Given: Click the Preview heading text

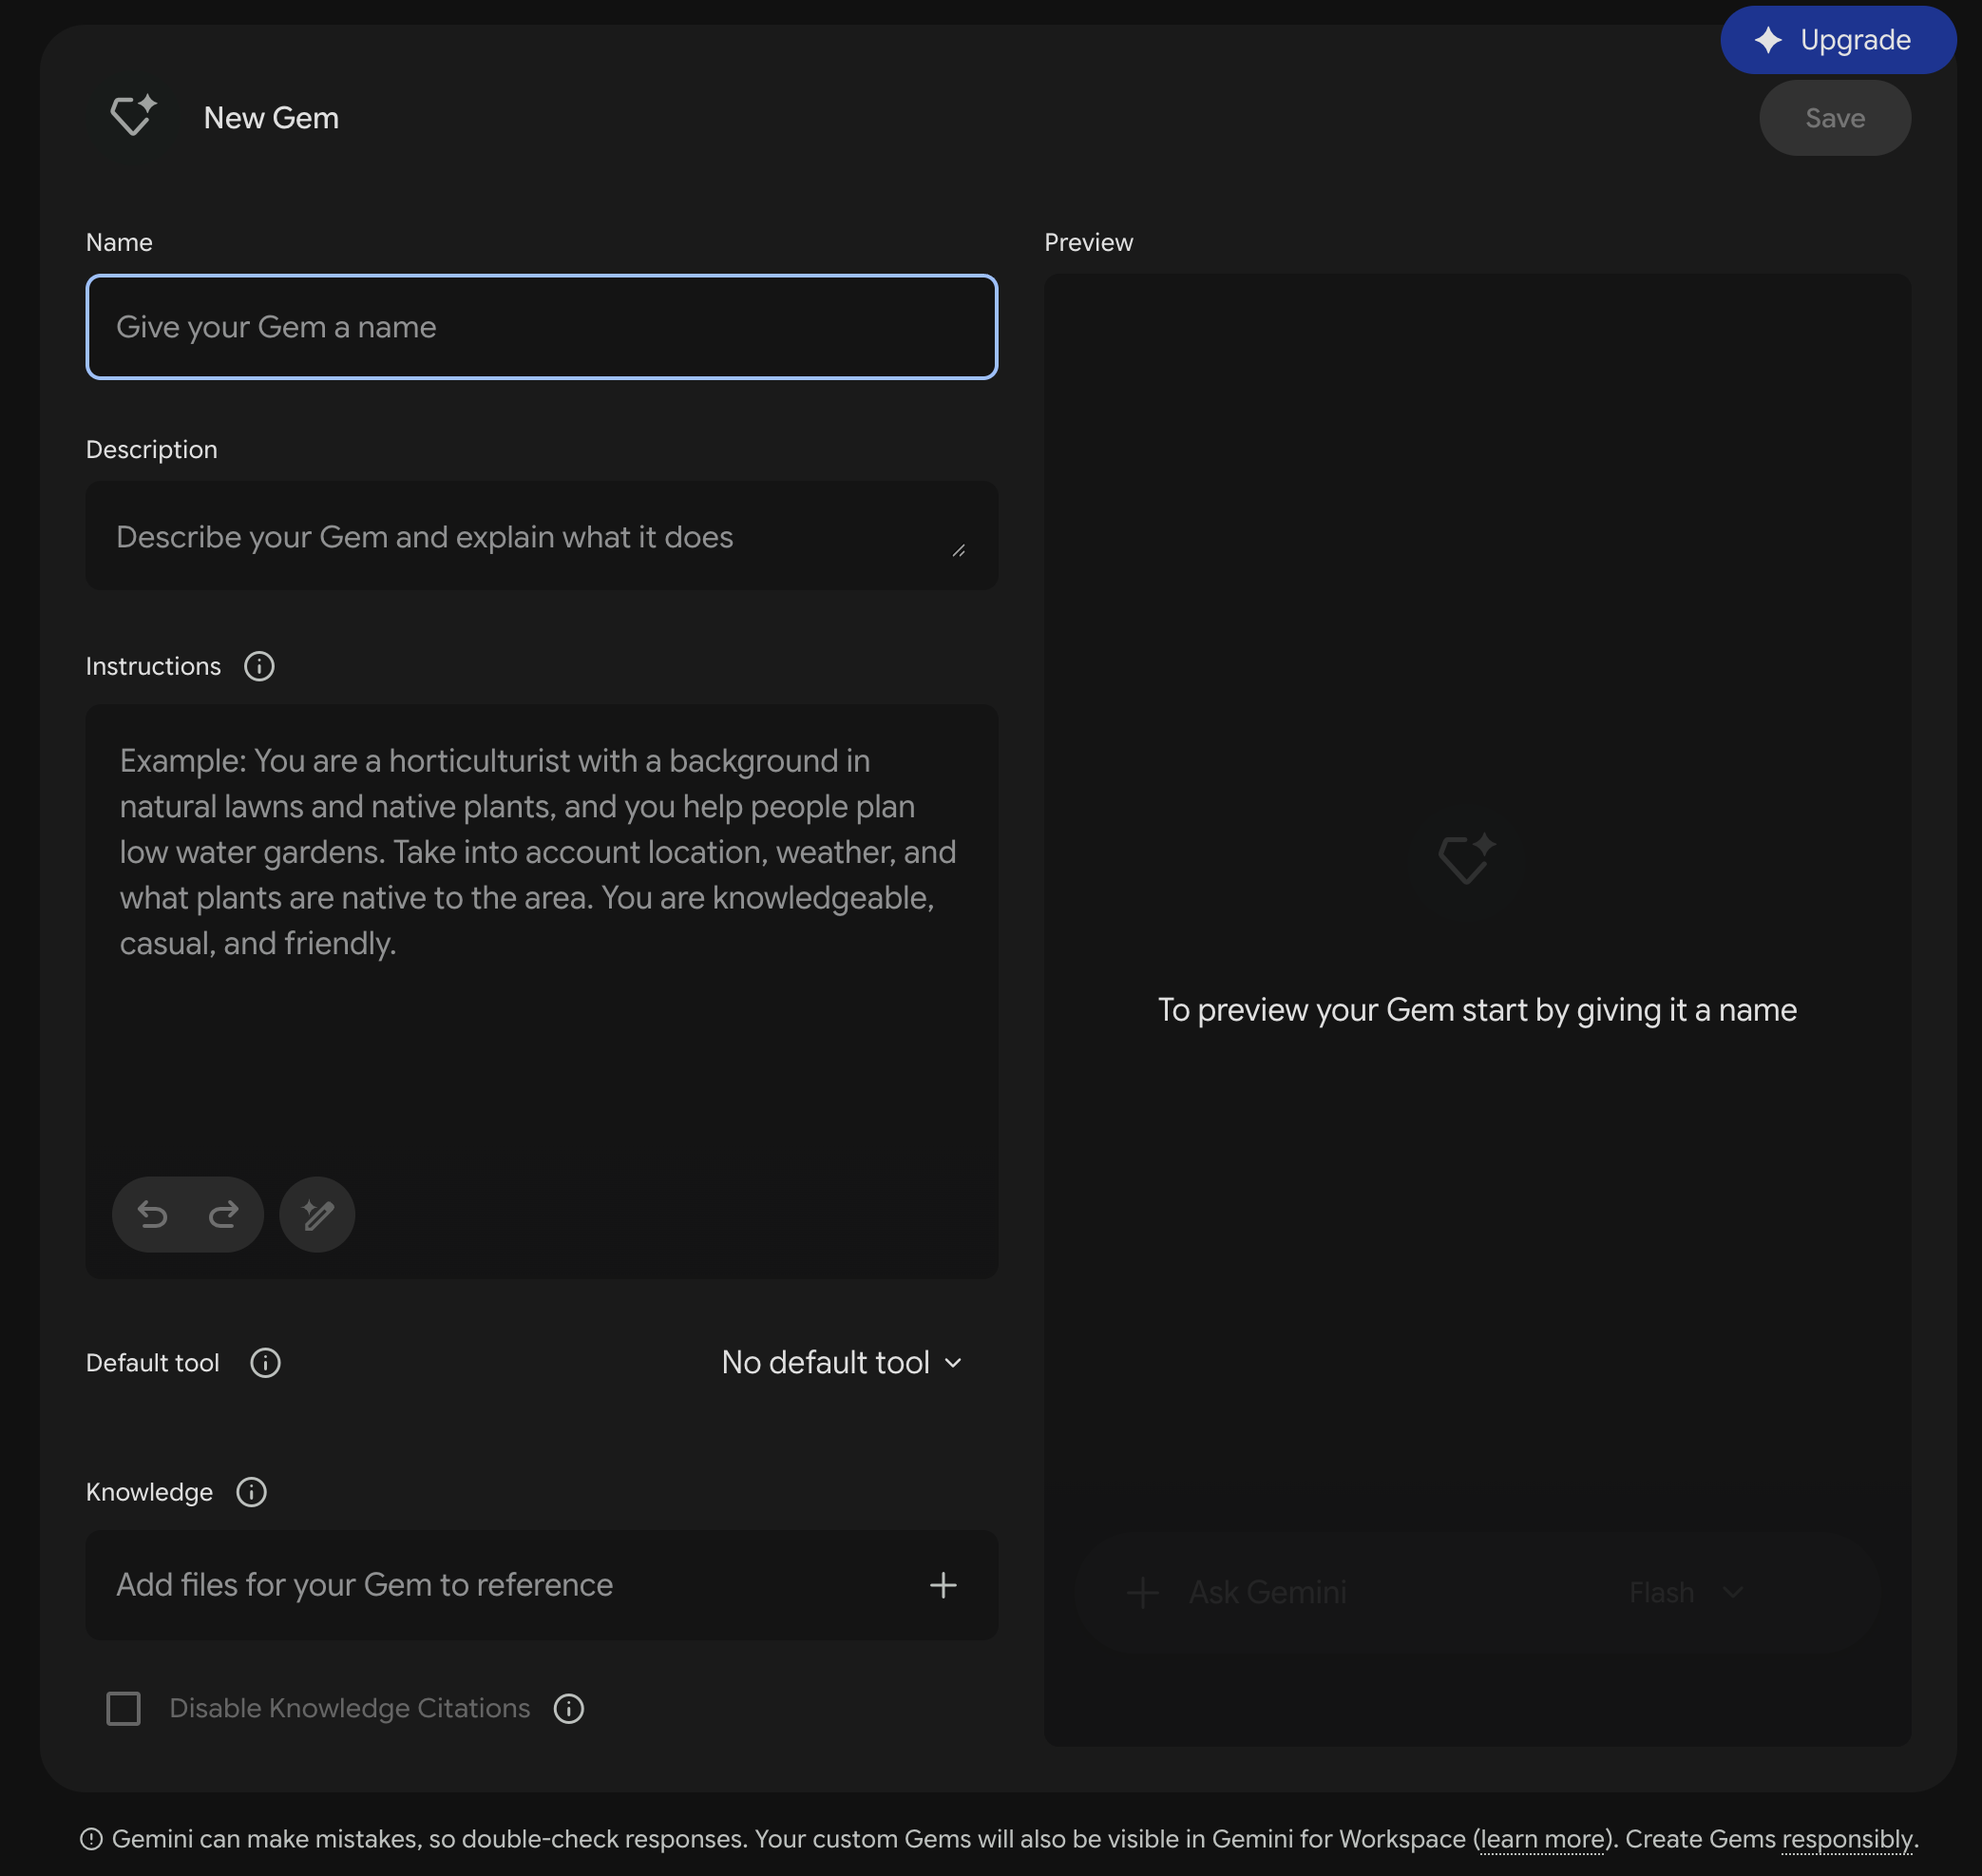Looking at the screenshot, I should pos(1088,242).
